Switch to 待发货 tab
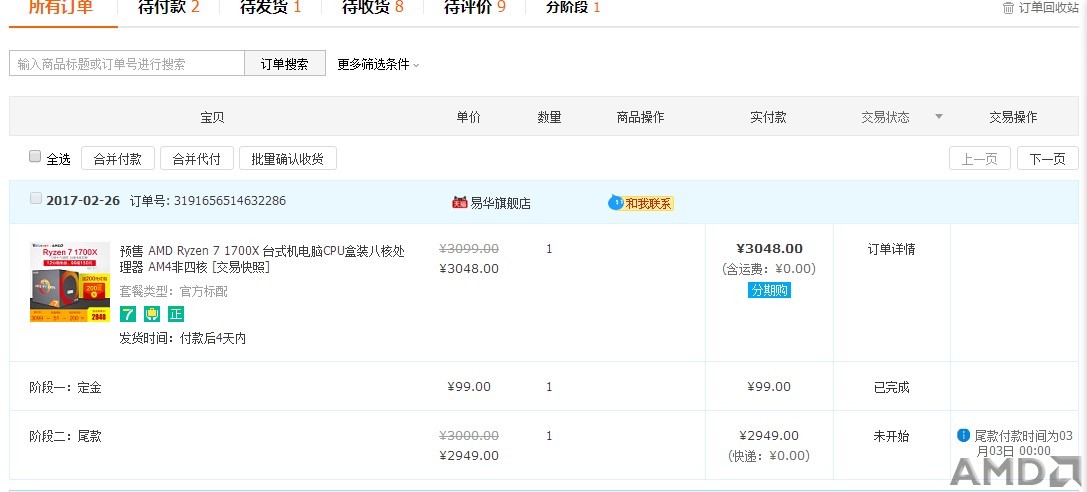This screenshot has height=492, width=1087. point(270,8)
